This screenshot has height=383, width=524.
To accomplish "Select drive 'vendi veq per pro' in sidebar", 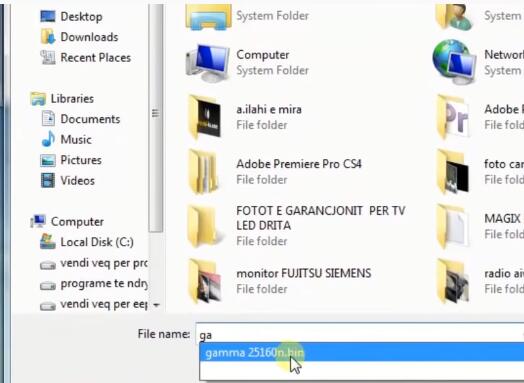I will 104,263.
